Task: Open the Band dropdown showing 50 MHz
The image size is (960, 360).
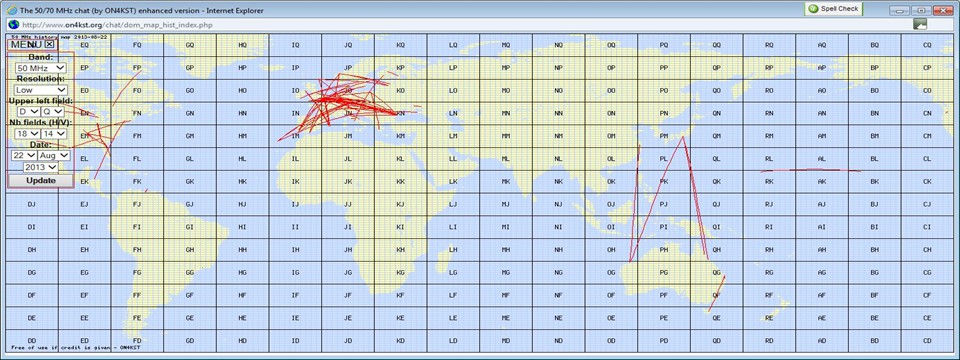Action: pyautogui.click(x=41, y=68)
